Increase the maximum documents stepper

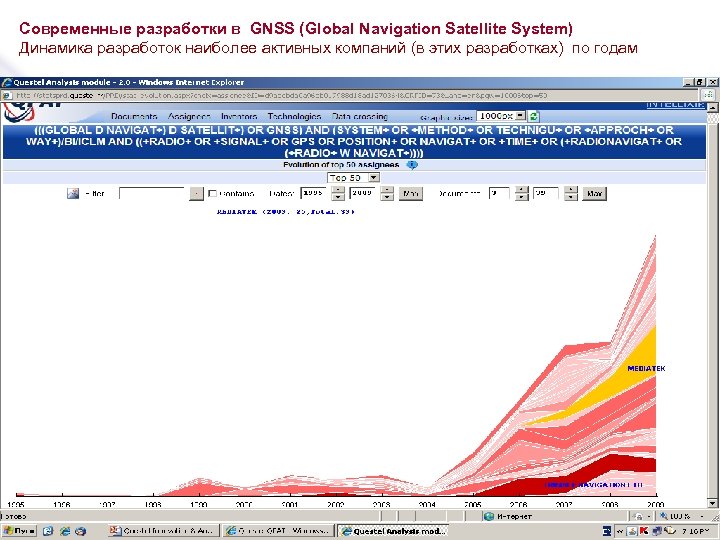click(571, 190)
